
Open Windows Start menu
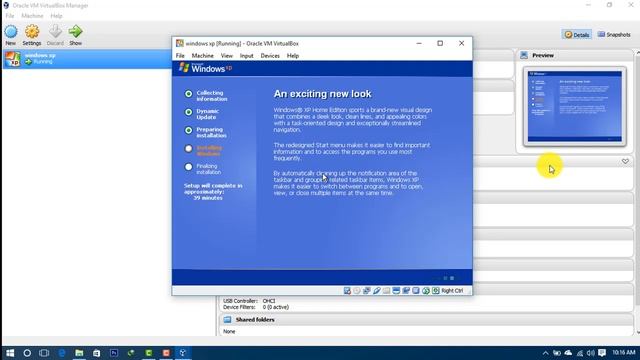[10, 353]
